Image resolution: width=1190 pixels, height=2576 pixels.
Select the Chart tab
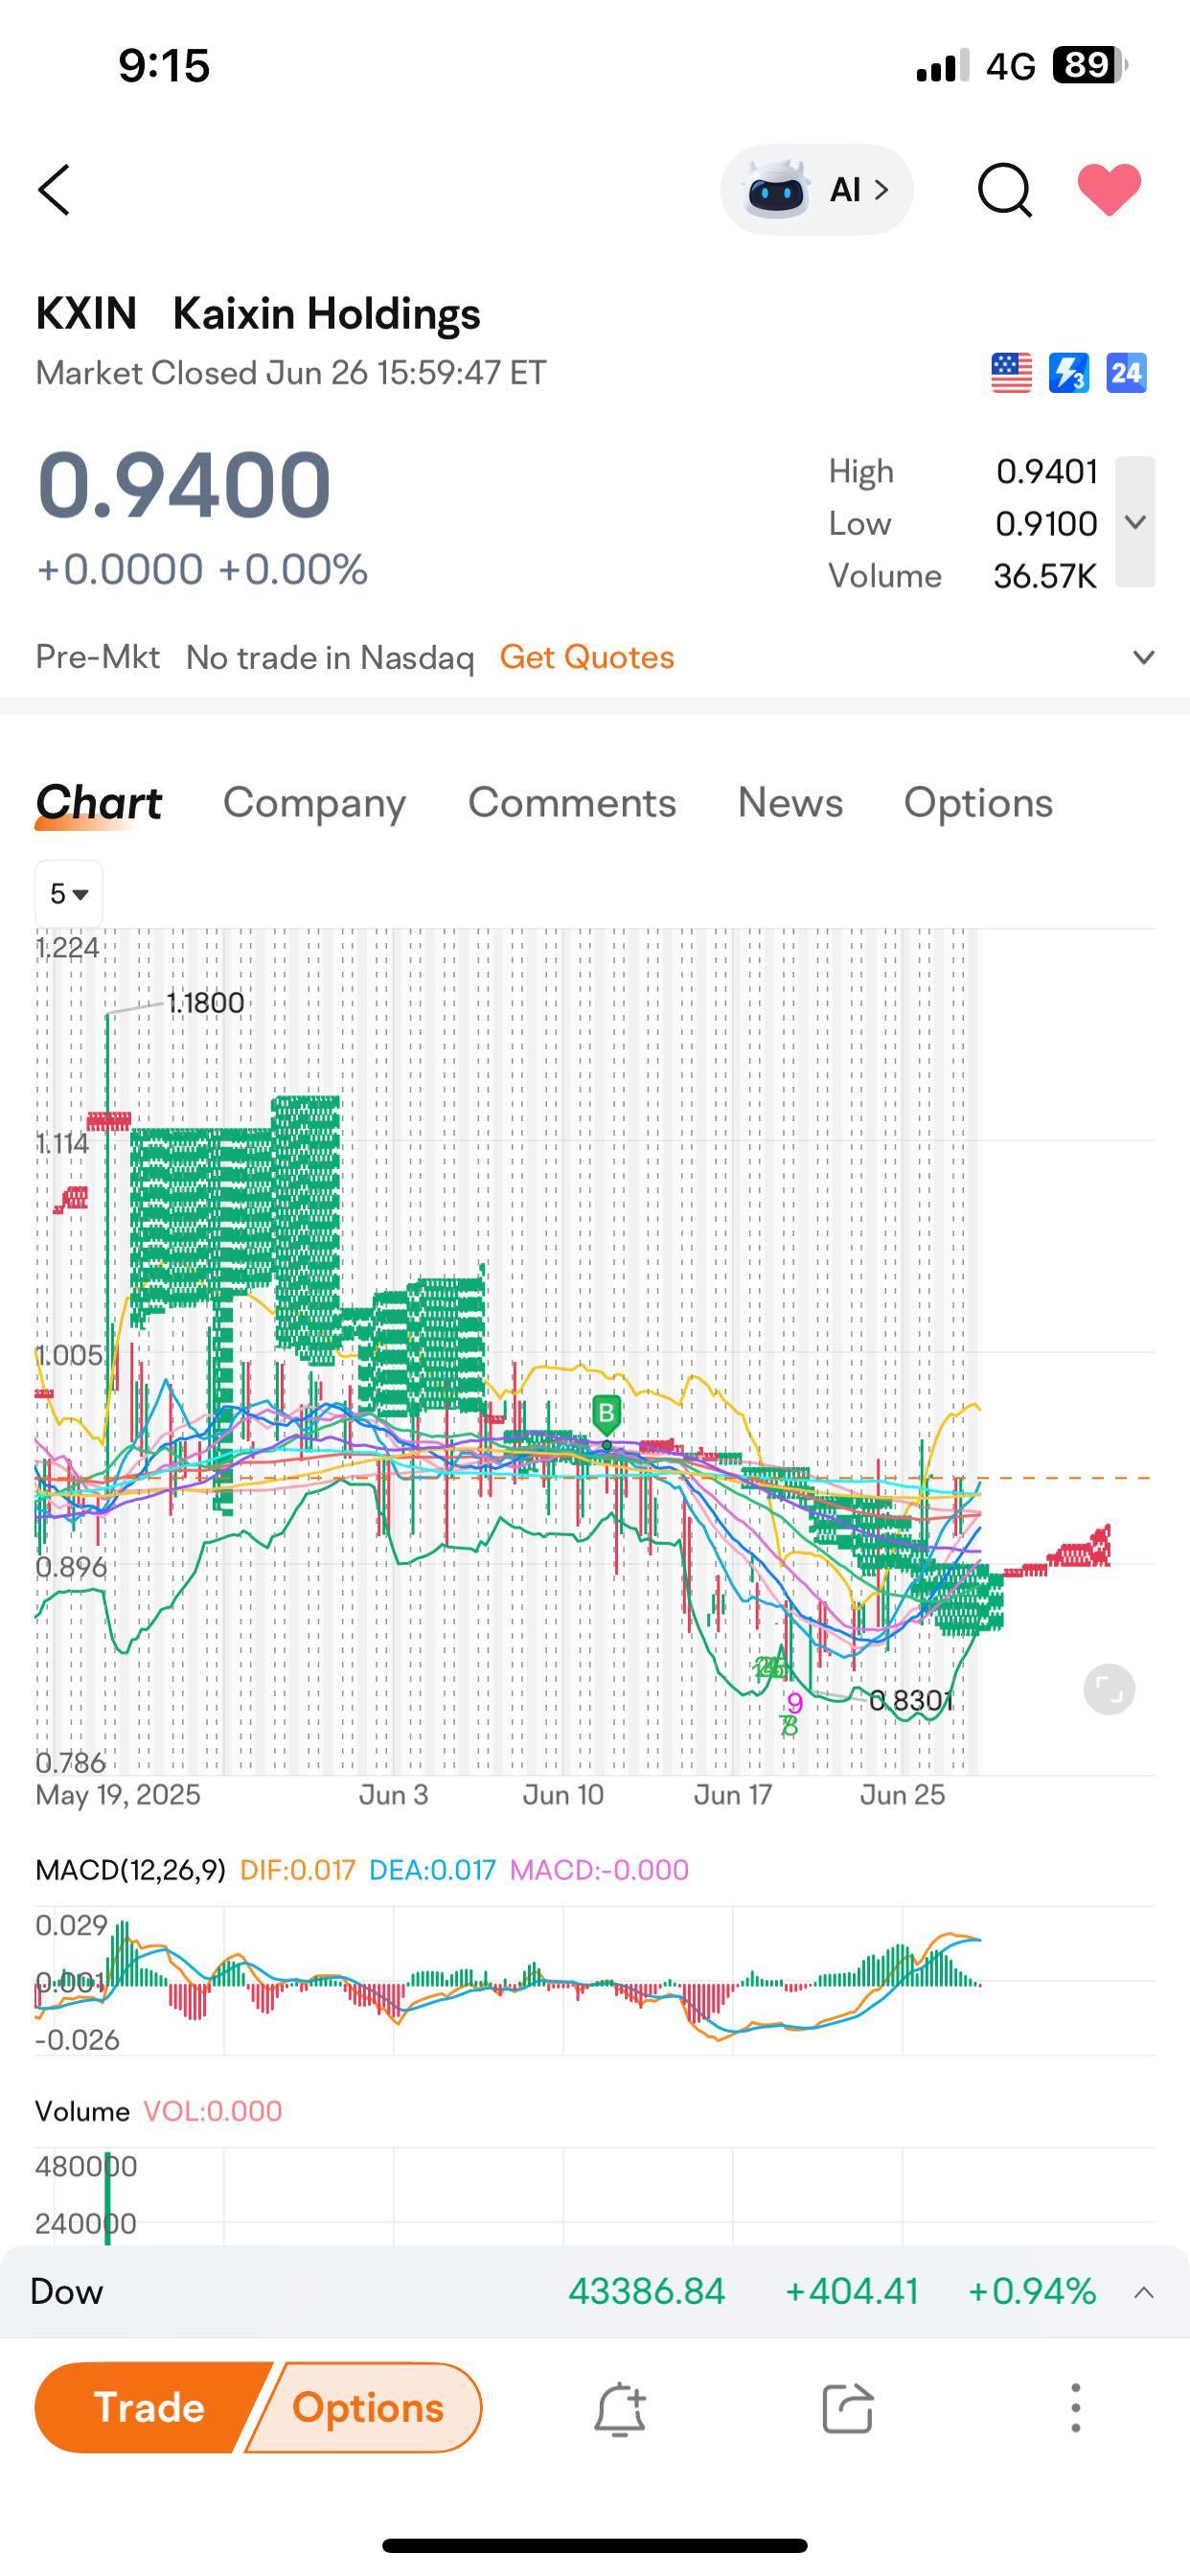(x=98, y=803)
